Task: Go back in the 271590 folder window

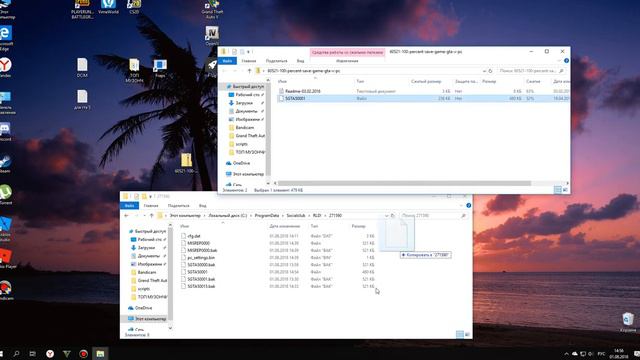Action: (x=126, y=216)
